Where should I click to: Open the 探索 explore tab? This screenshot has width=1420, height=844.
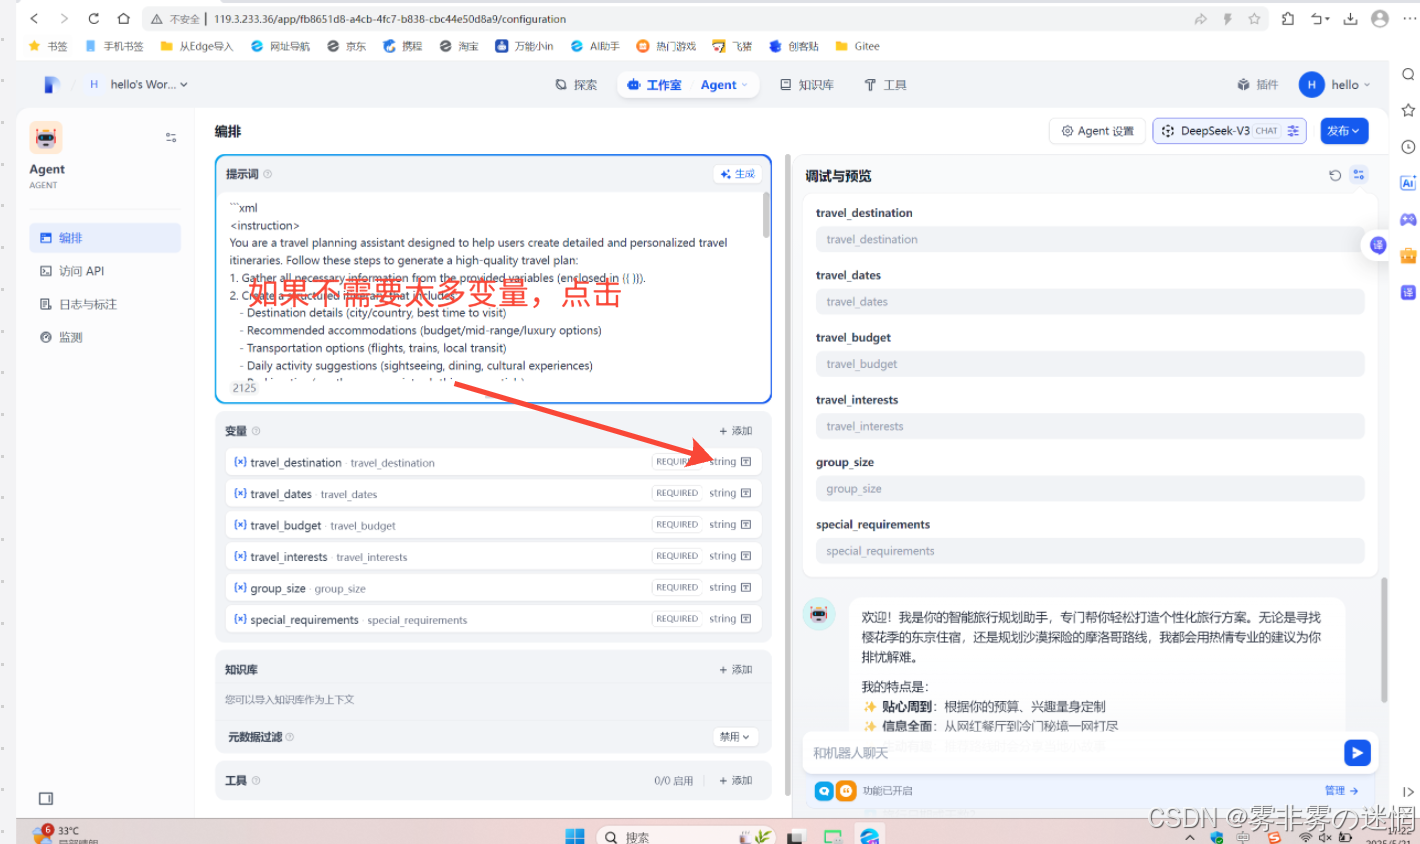(576, 85)
